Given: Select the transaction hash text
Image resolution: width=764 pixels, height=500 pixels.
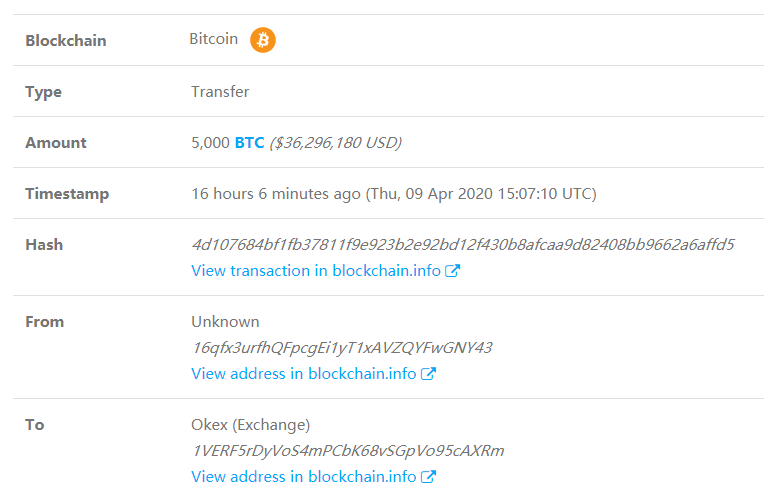Looking at the screenshot, I should (463, 245).
